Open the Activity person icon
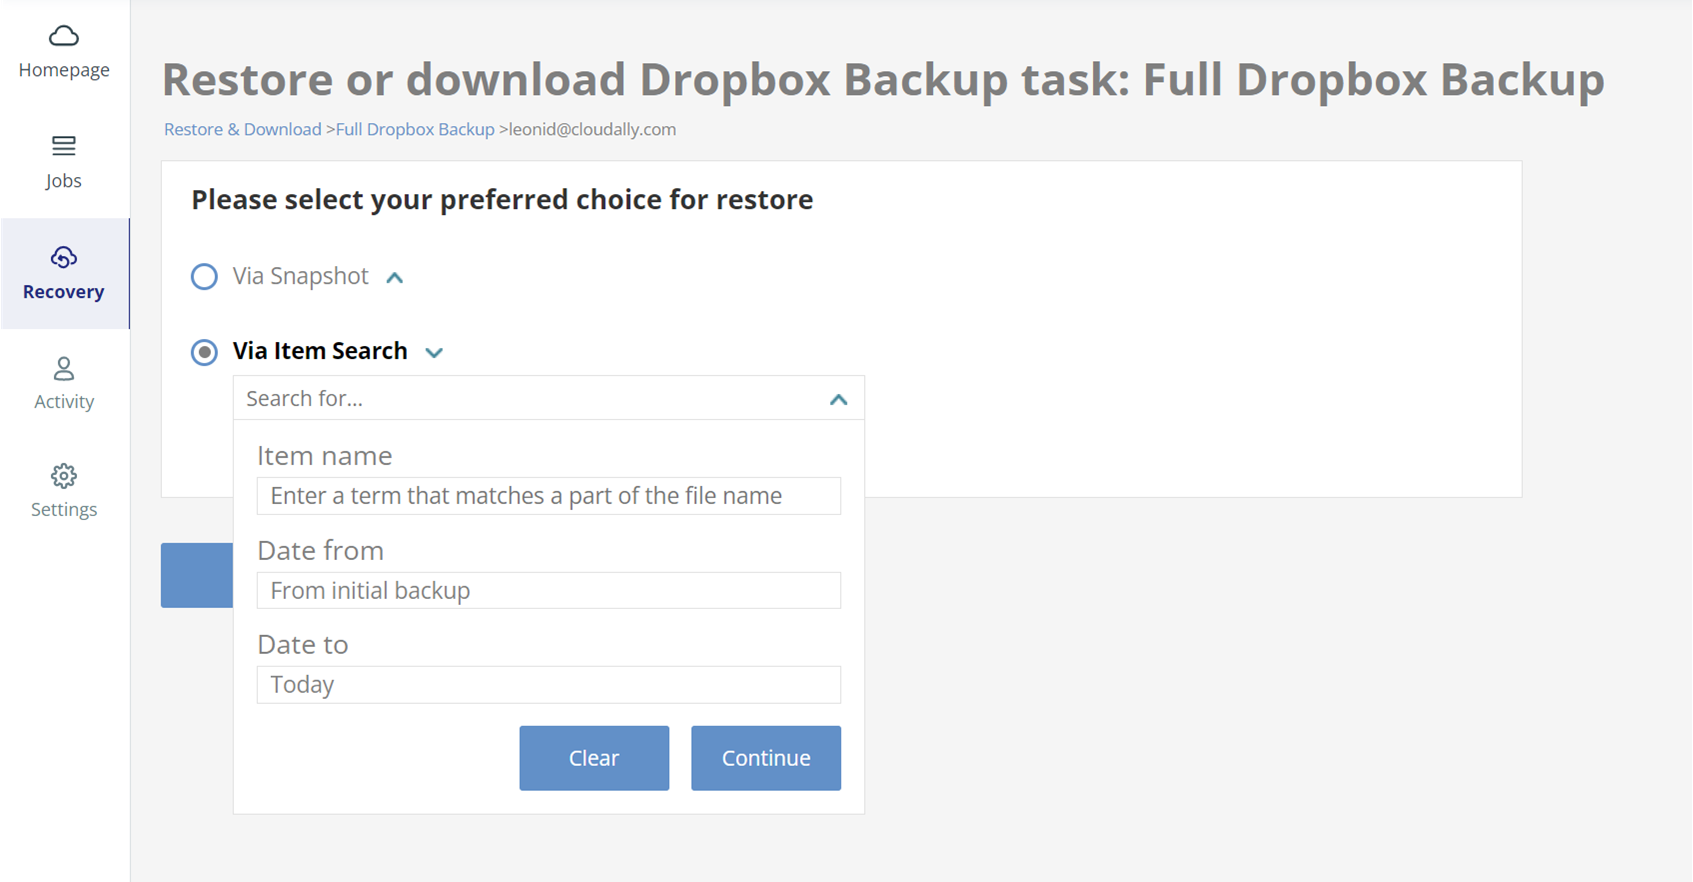The width and height of the screenshot is (1693, 882). [64, 369]
